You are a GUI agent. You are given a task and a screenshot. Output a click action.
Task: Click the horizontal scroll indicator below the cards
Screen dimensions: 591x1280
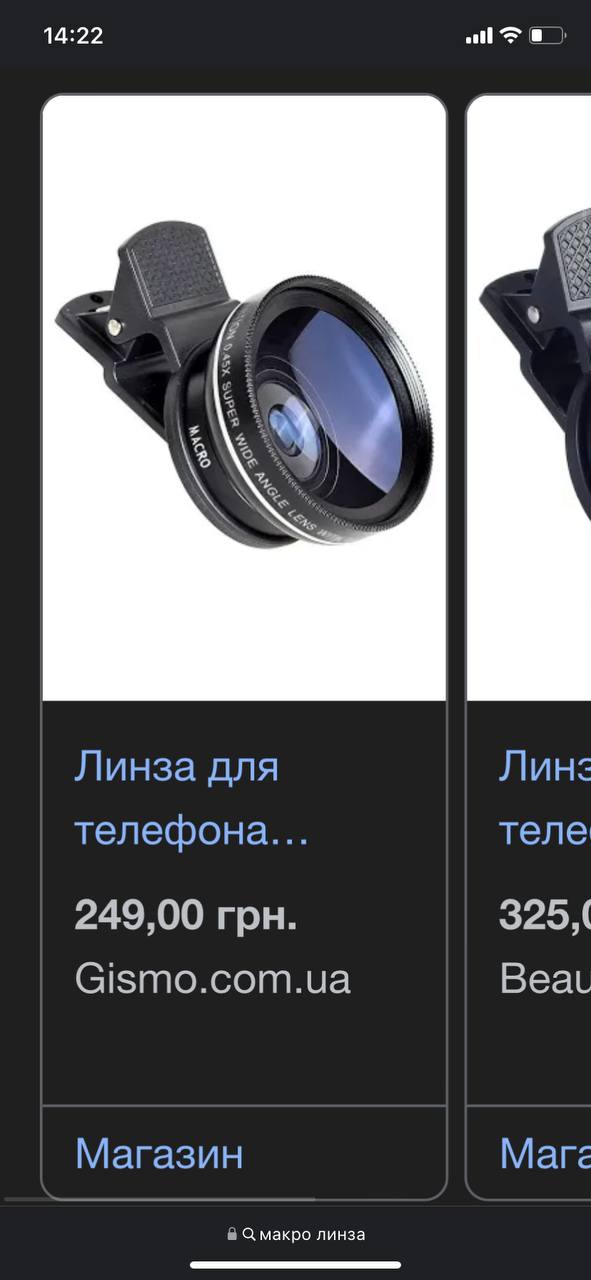[x=160, y=1198]
